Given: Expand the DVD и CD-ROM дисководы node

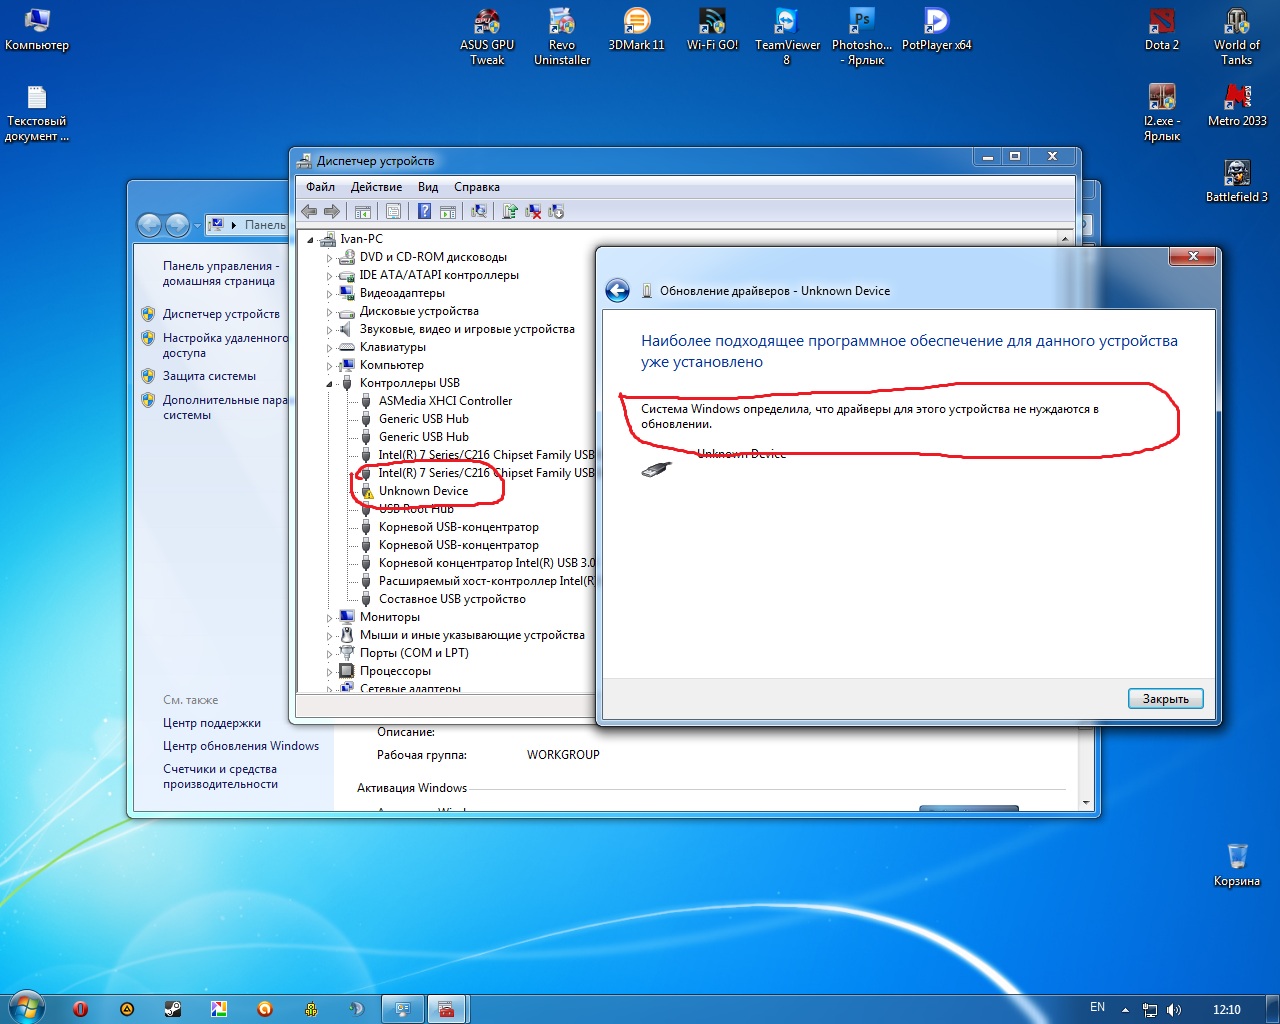Looking at the screenshot, I should 329,258.
